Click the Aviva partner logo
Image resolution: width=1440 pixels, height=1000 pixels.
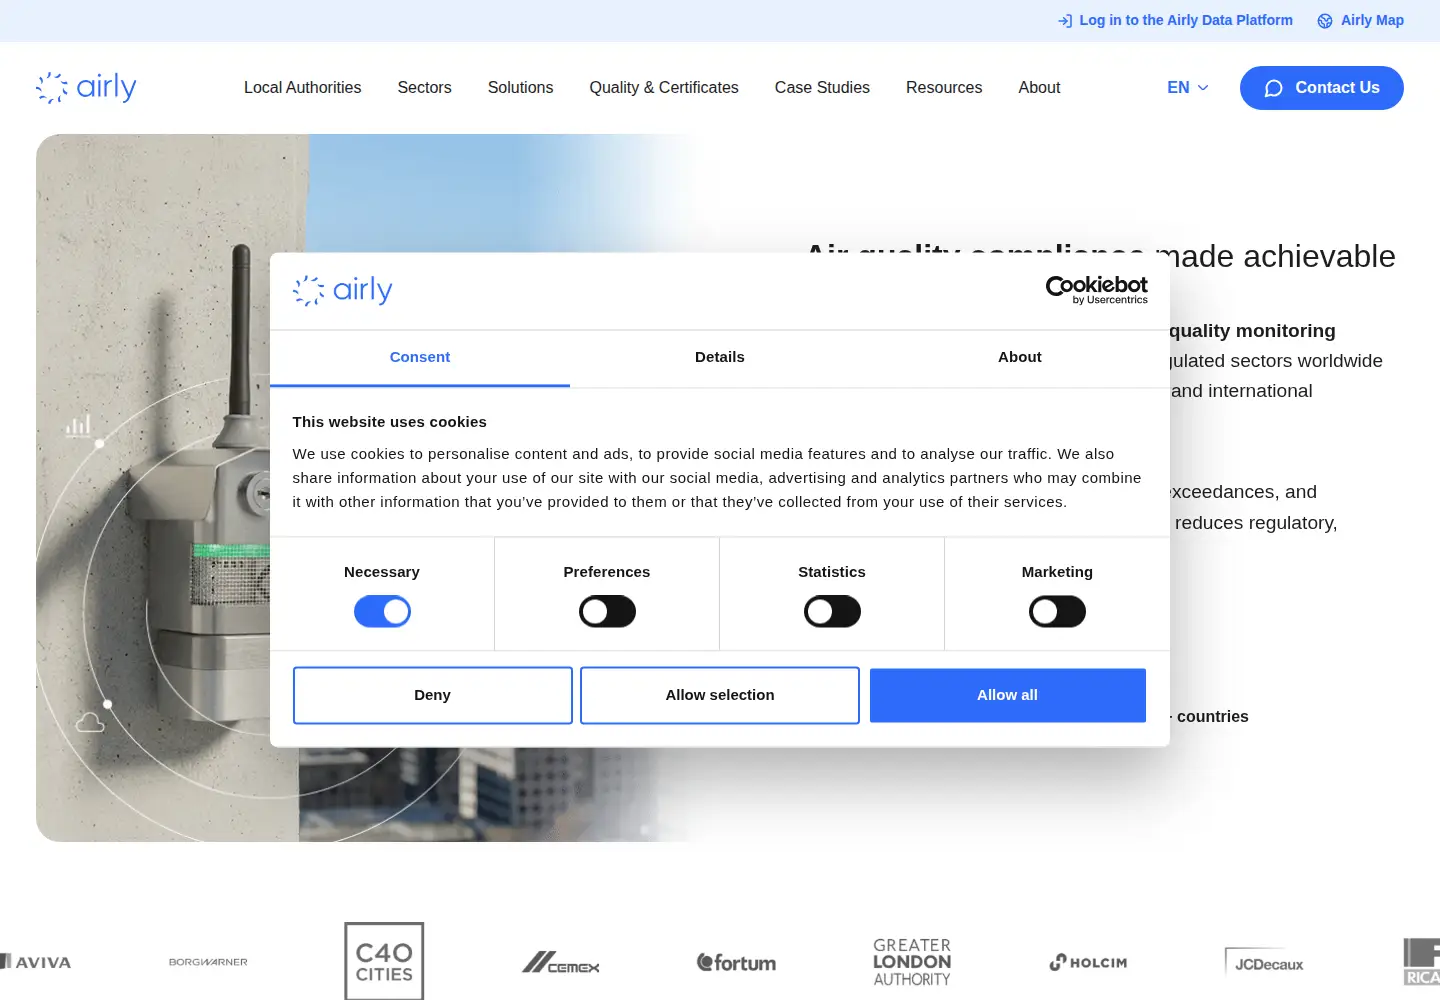tap(36, 962)
